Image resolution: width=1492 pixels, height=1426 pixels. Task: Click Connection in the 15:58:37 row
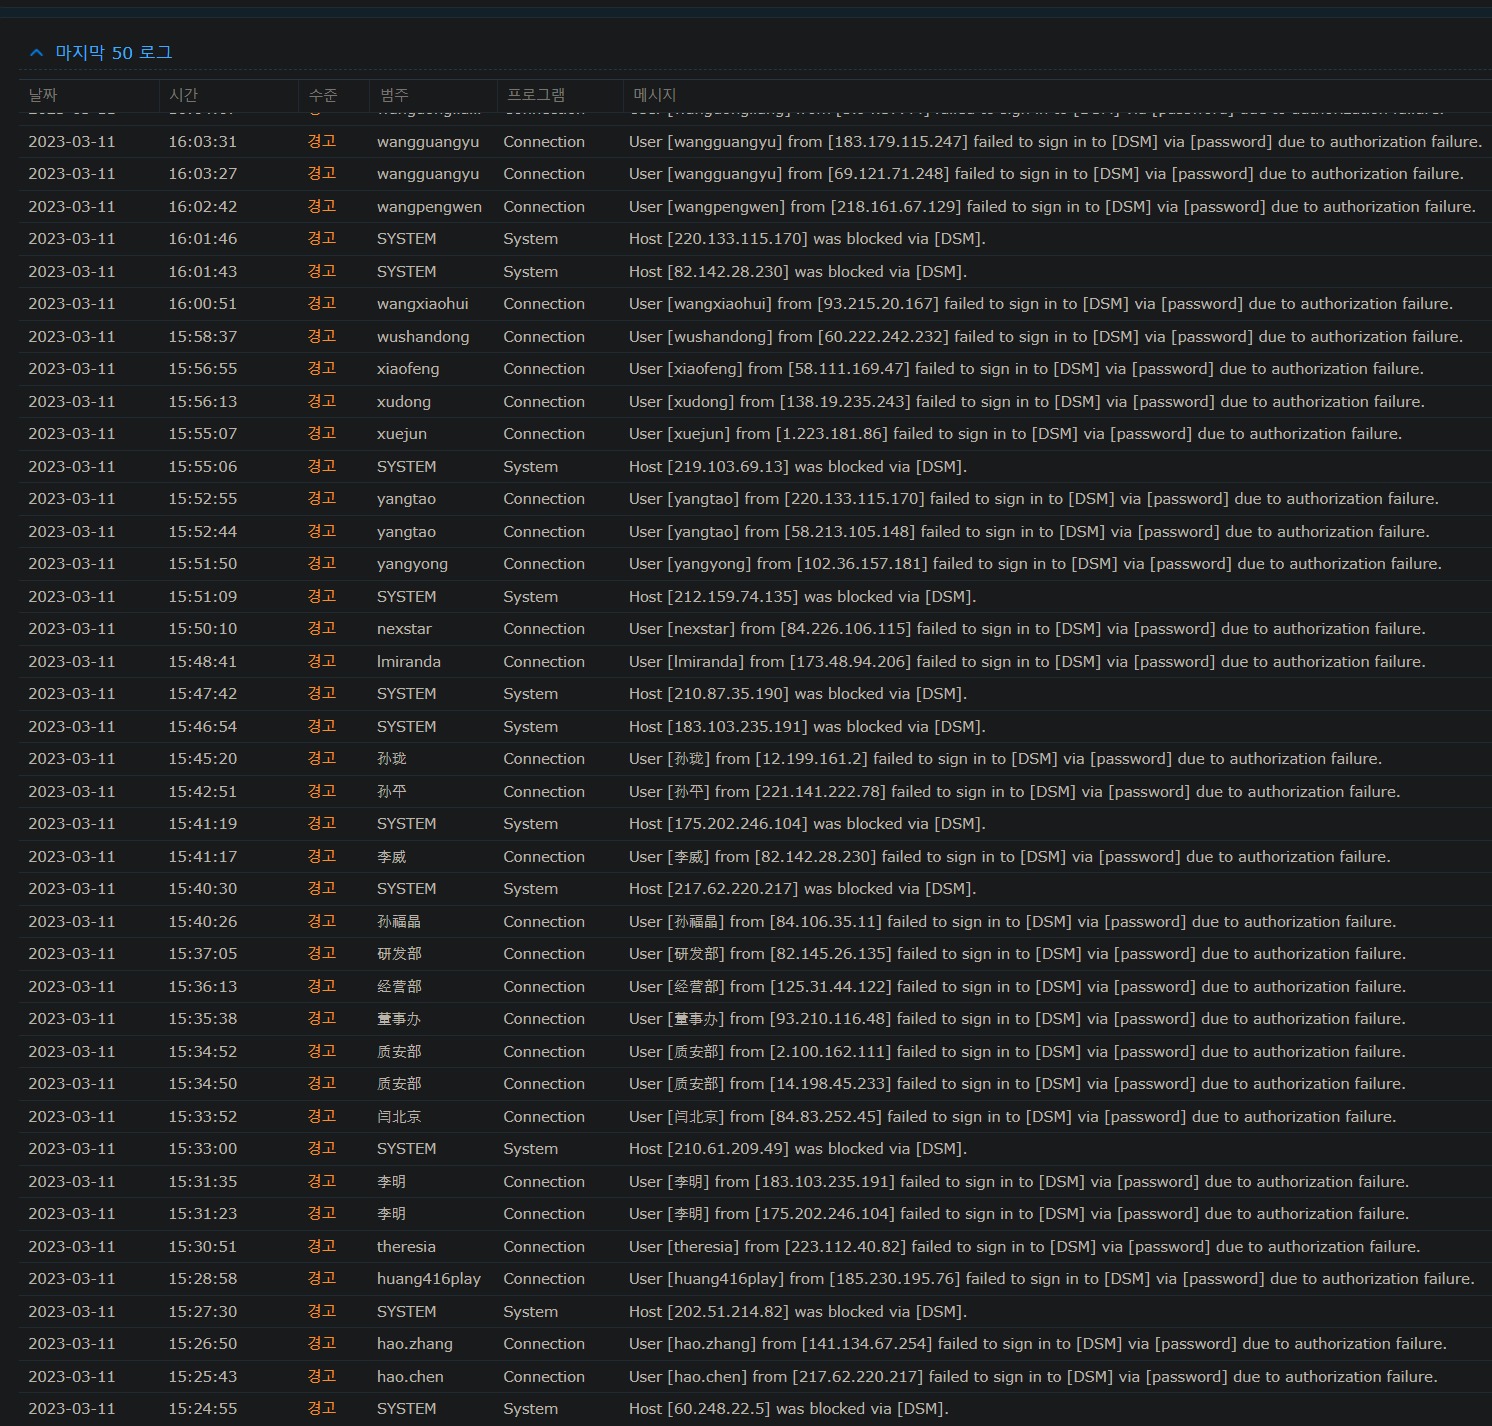pos(544,337)
